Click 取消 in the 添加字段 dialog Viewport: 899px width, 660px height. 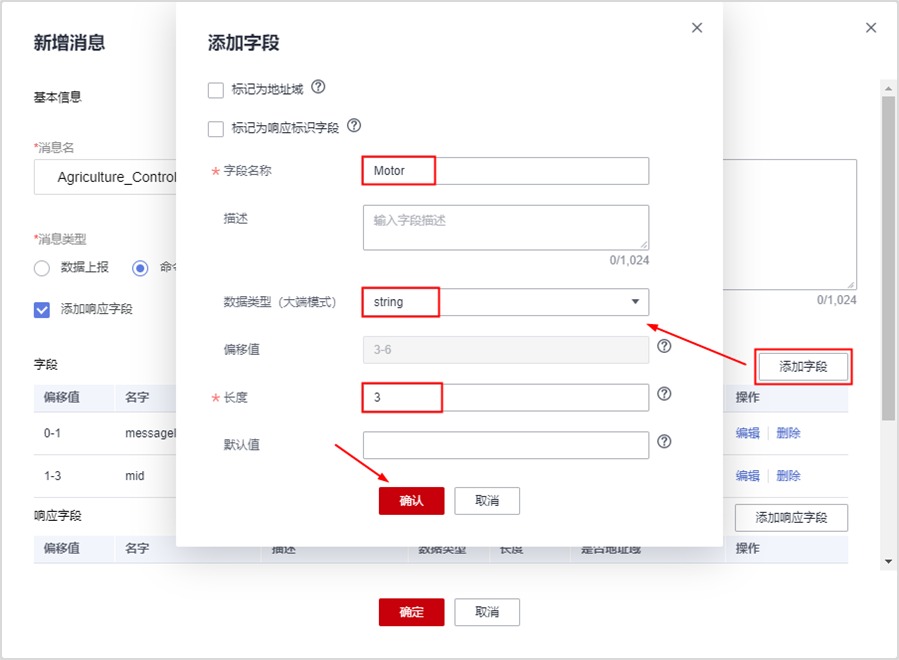point(487,501)
